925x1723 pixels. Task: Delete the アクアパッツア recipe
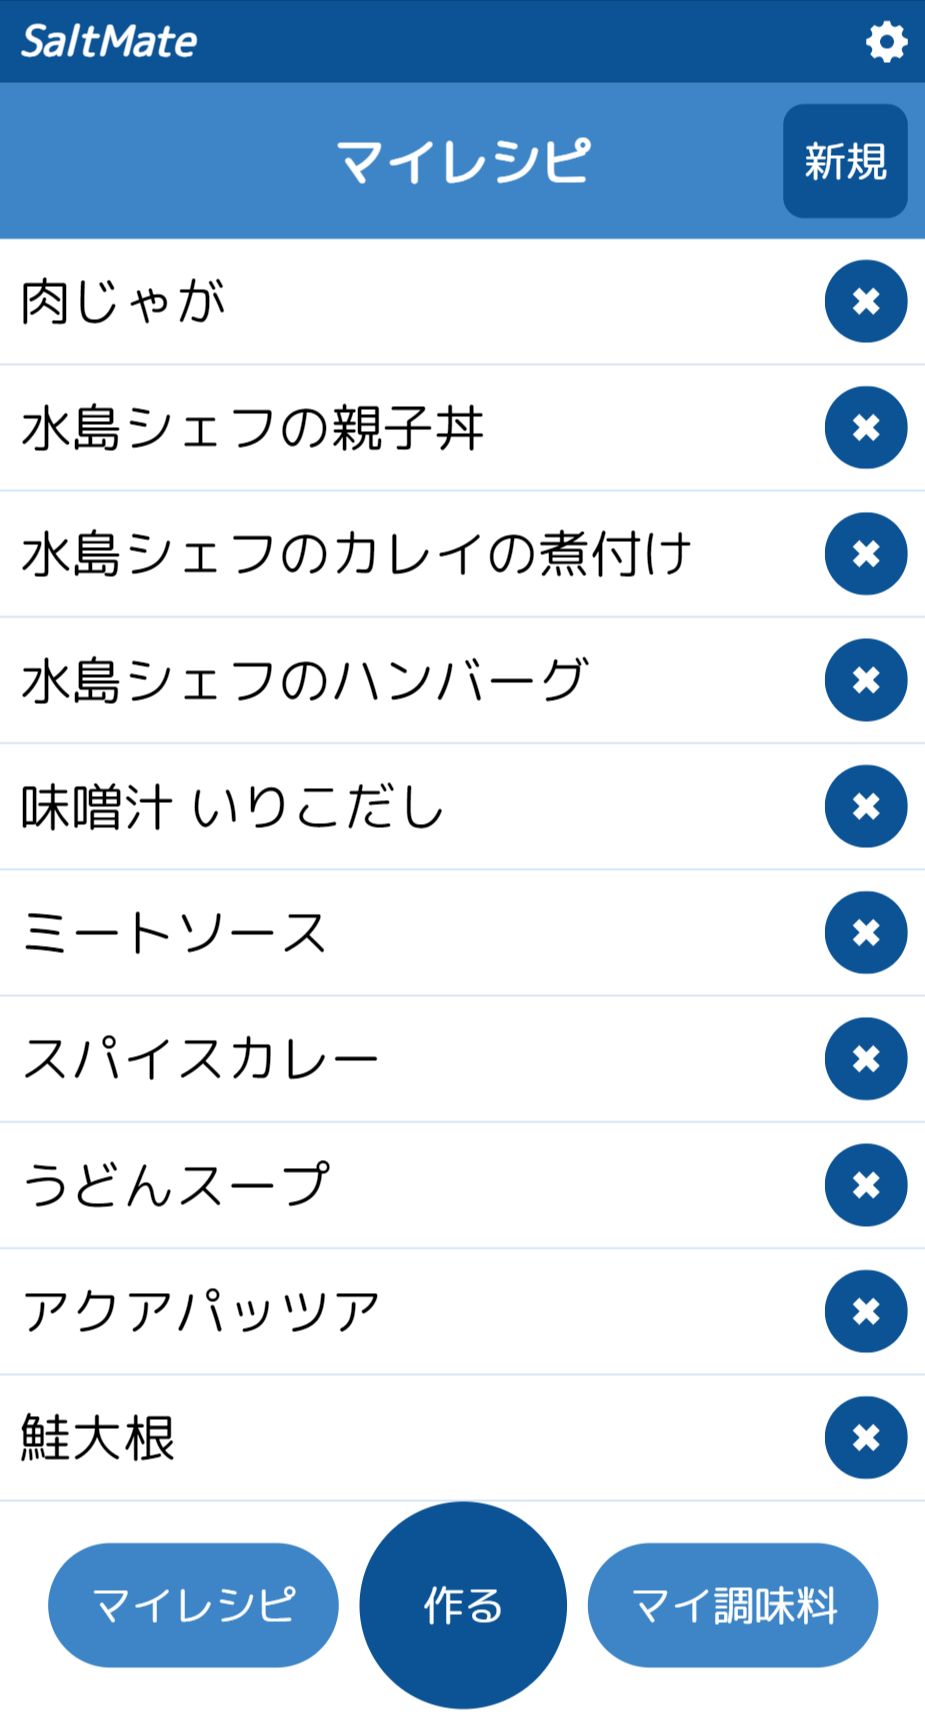click(866, 1311)
